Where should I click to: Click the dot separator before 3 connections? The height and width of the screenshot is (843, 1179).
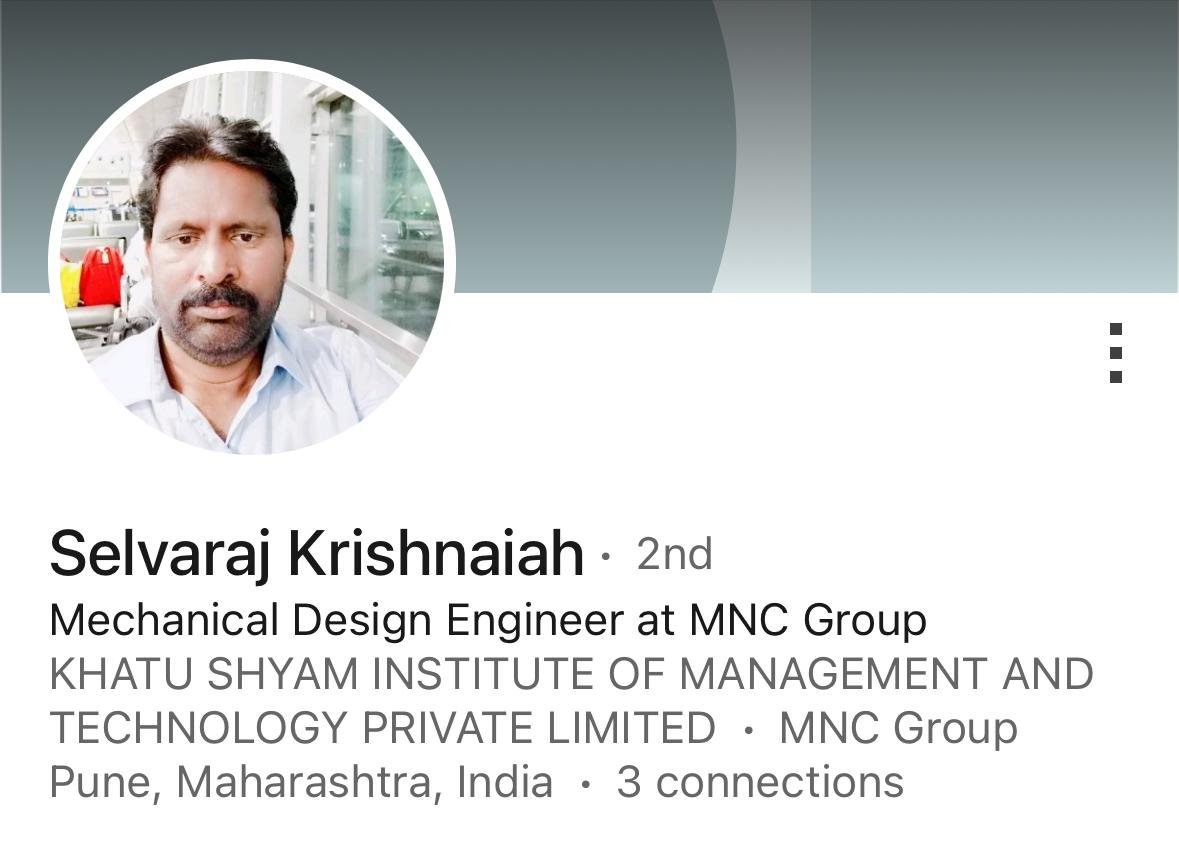tap(586, 785)
